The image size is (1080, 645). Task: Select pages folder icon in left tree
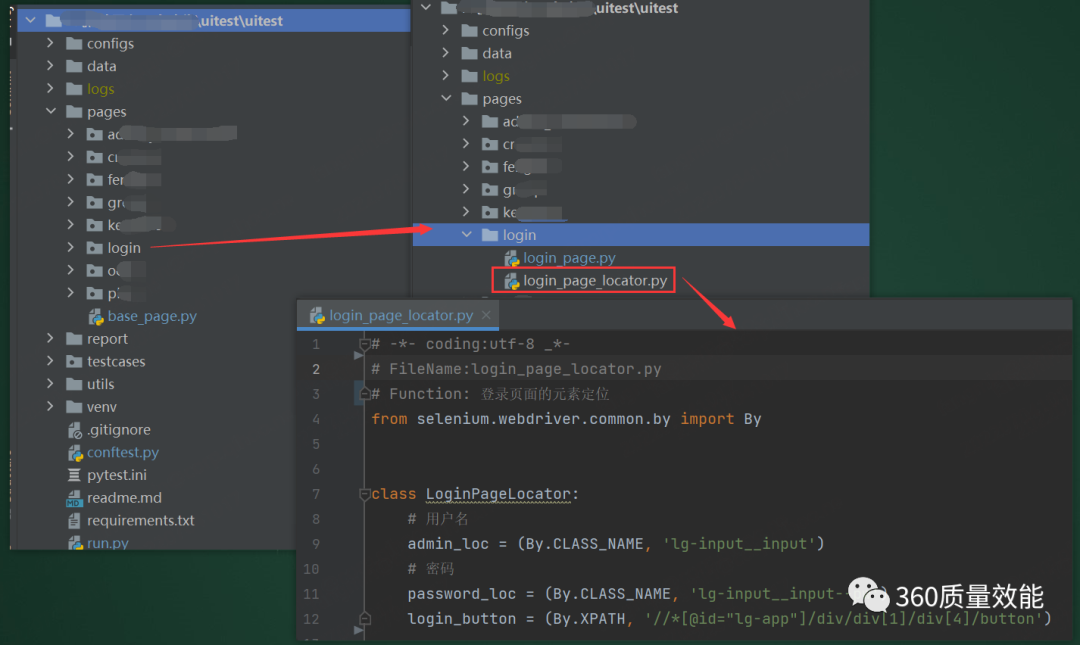[74, 112]
